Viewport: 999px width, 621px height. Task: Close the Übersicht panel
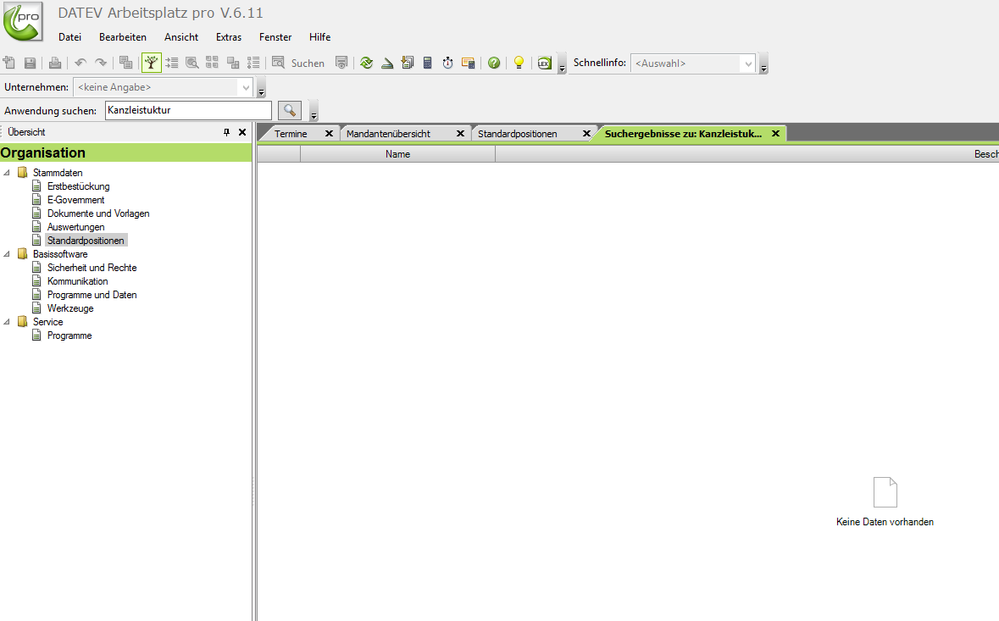[242, 132]
